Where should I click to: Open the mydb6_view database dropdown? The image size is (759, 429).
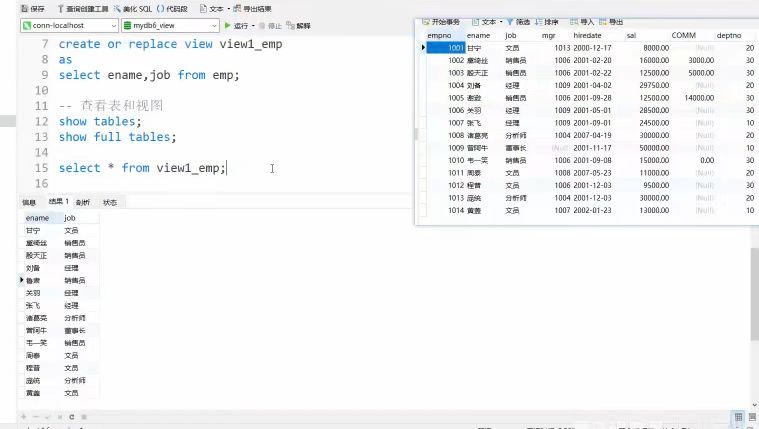click(x=170, y=25)
